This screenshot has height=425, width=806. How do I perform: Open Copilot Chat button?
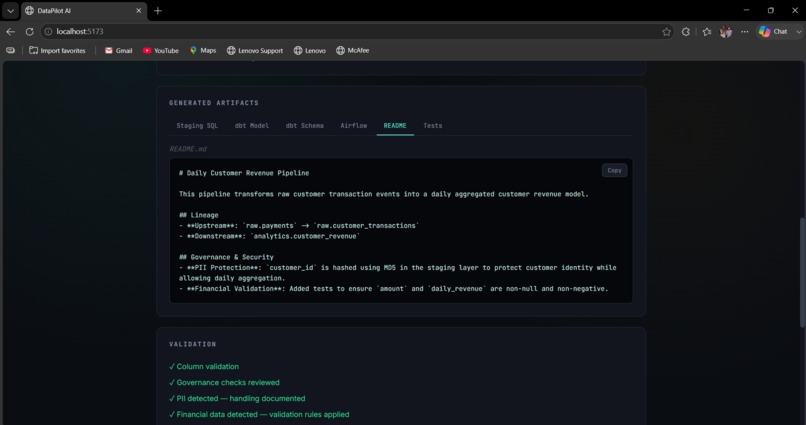pos(773,31)
